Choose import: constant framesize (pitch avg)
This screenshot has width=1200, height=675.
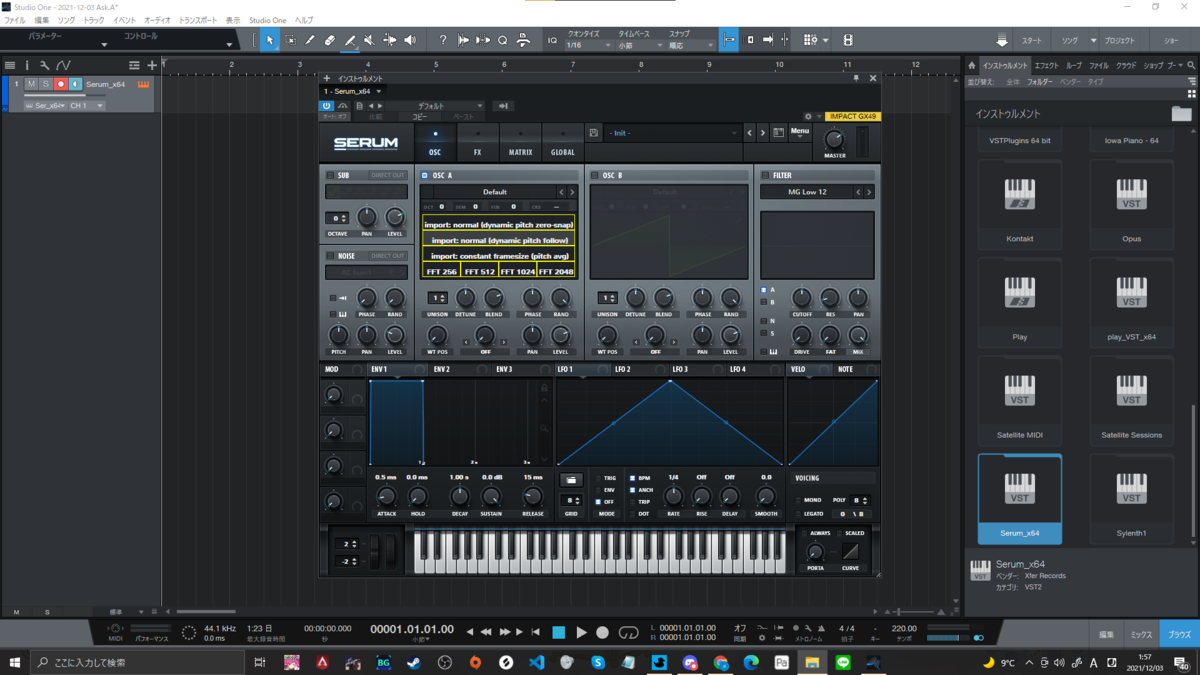click(x=498, y=256)
